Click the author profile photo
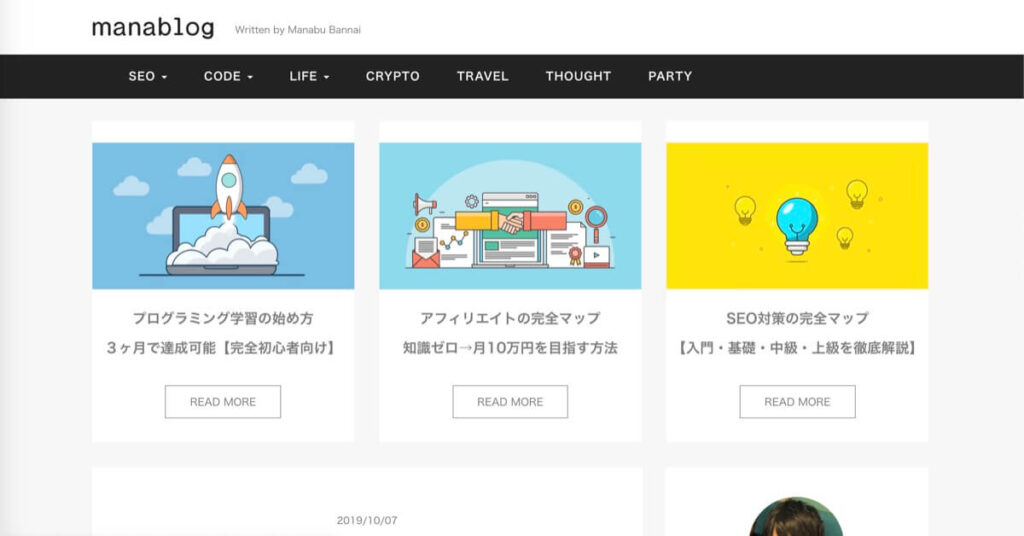1024x536 pixels. point(796,518)
